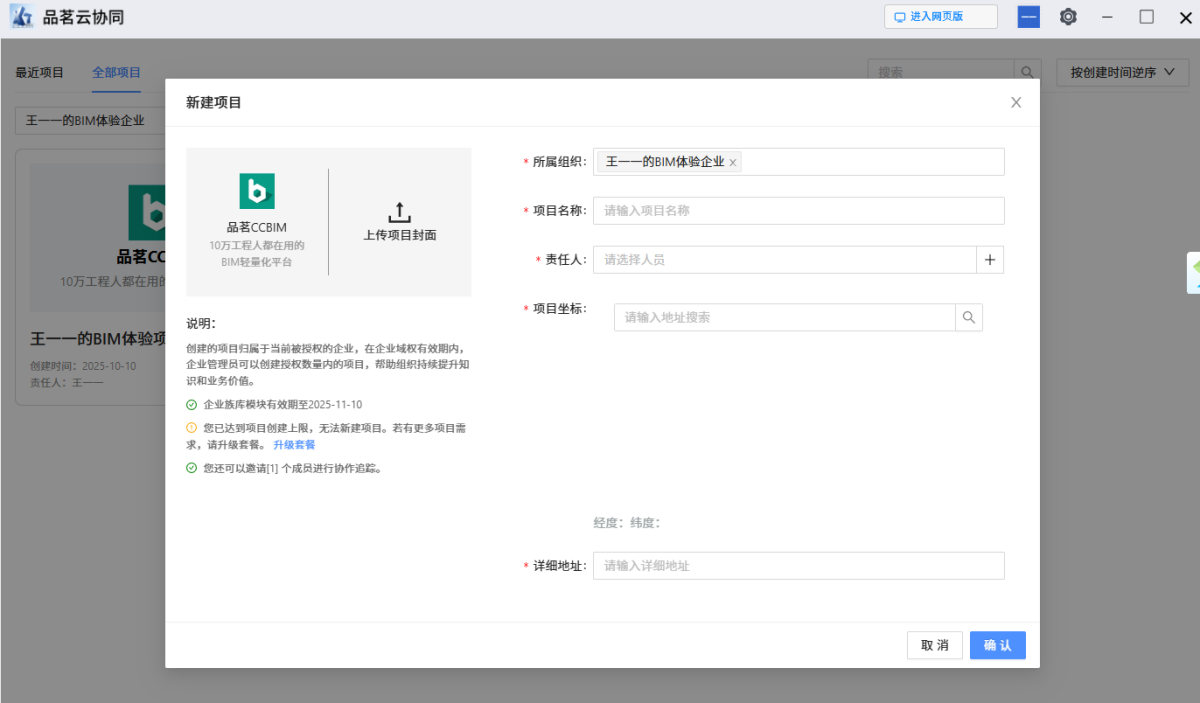The width and height of the screenshot is (1200, 703).
Task: Click the blue minus icon in title bar
Action: [x=1028, y=17]
